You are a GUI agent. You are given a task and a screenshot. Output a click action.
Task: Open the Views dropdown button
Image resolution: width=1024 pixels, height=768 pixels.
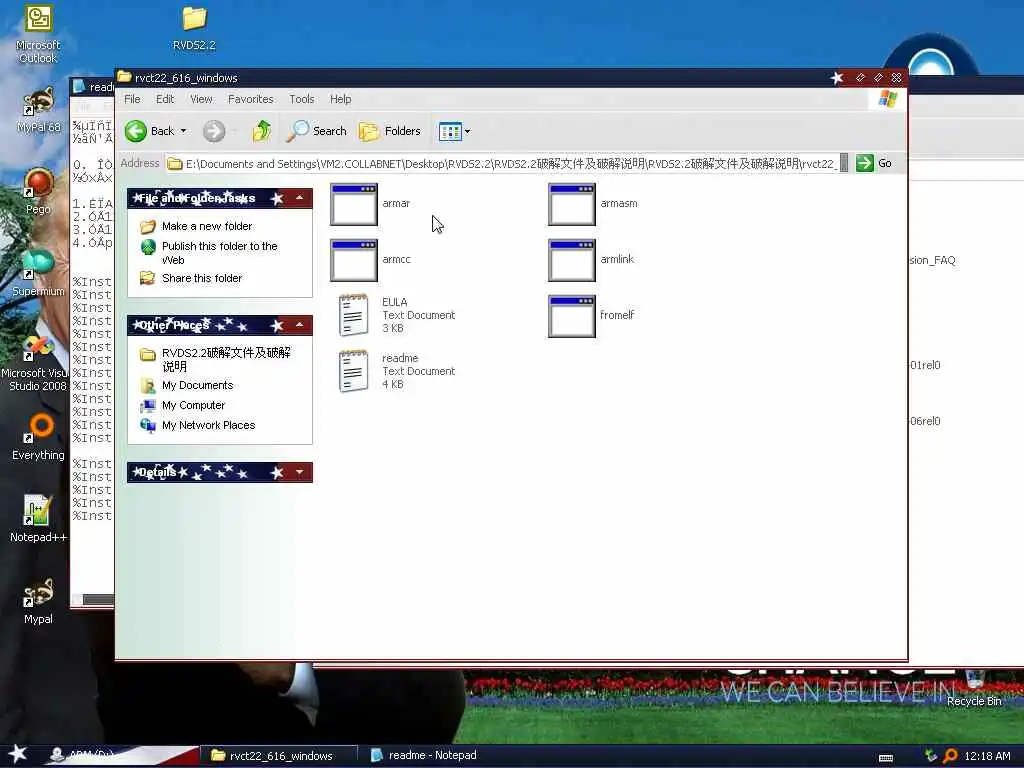(455, 131)
